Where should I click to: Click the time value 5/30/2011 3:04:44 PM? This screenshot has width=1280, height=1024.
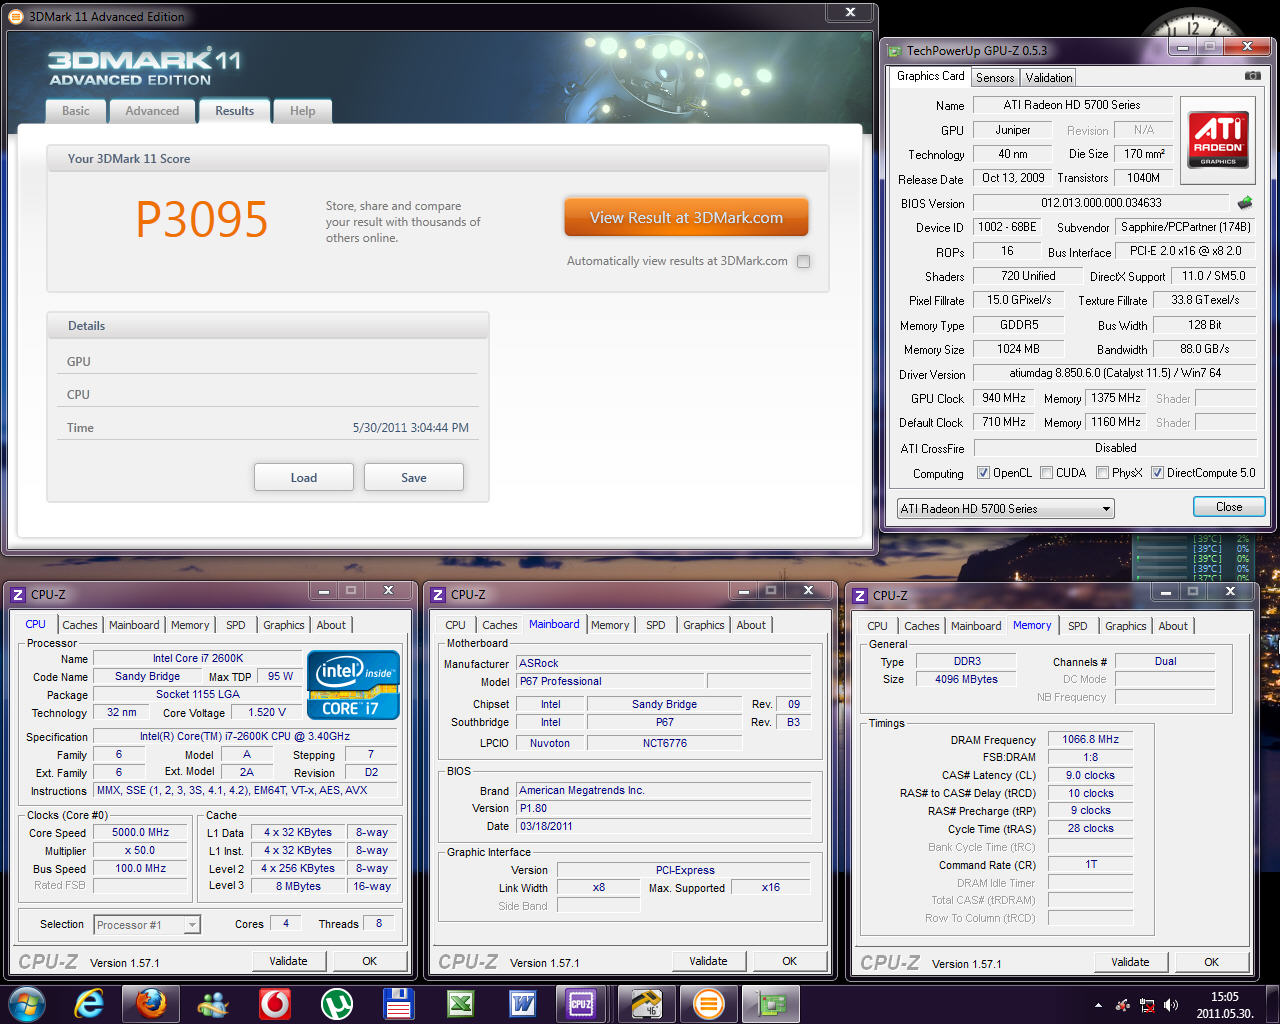tap(410, 428)
